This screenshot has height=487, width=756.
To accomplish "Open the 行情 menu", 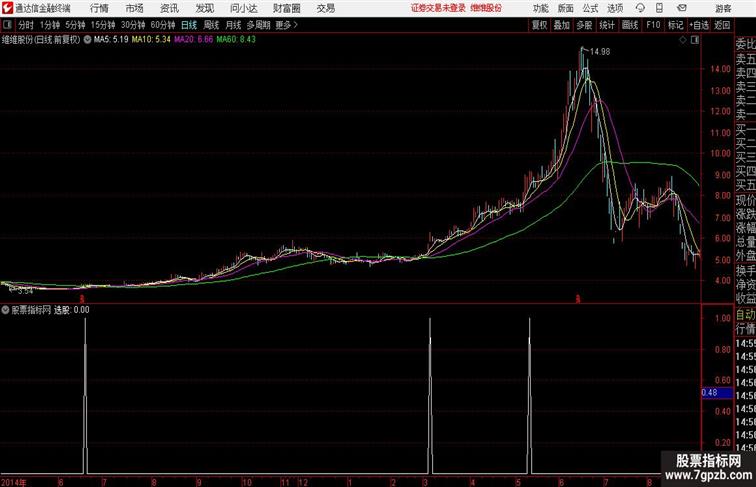I will [x=99, y=8].
